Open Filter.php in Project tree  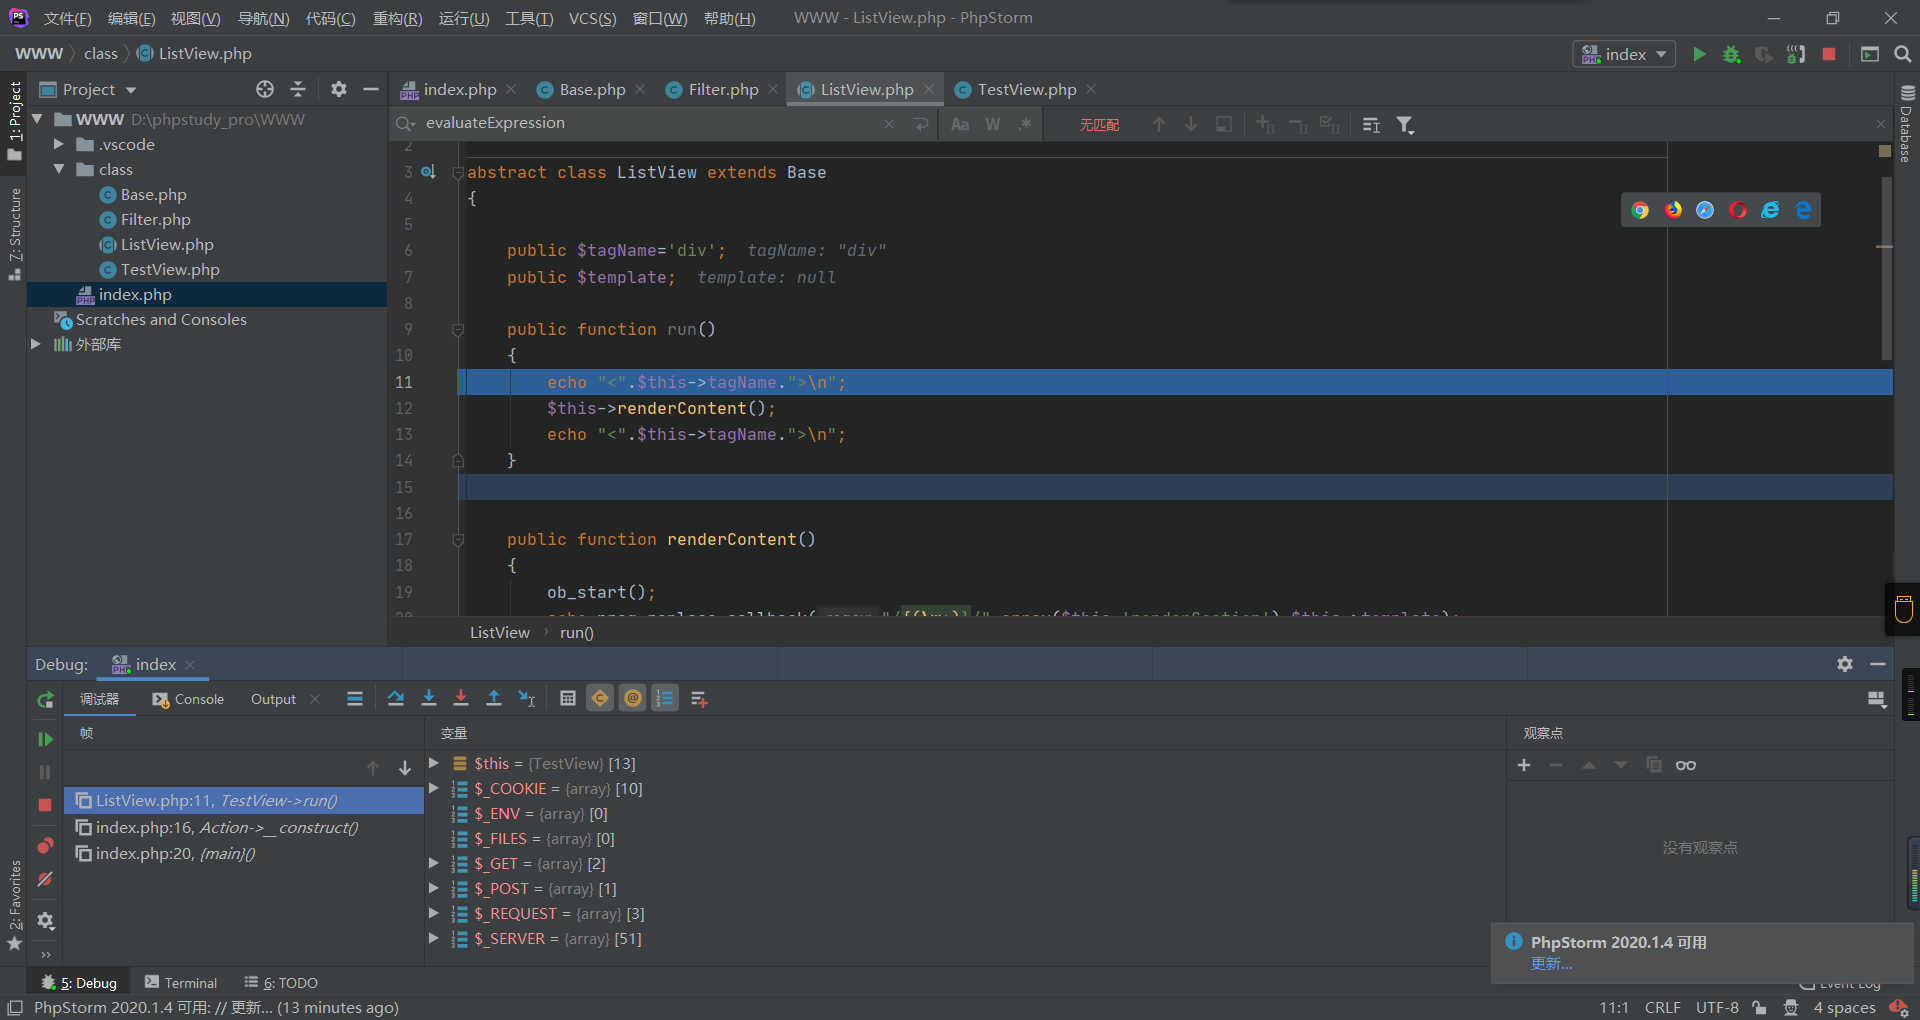pyautogui.click(x=155, y=219)
